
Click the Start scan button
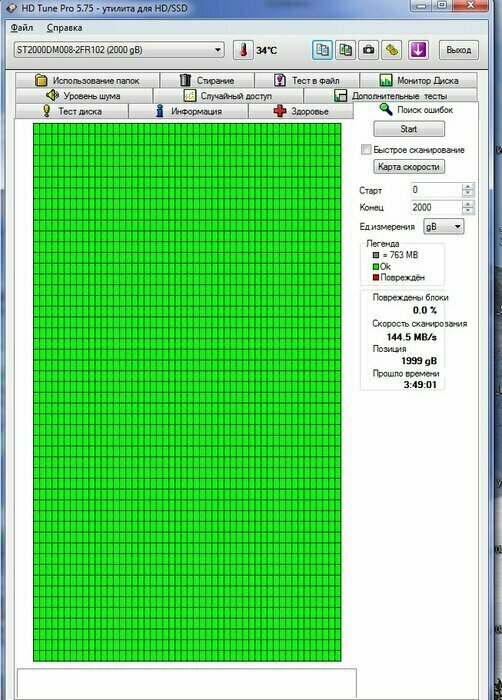click(409, 129)
